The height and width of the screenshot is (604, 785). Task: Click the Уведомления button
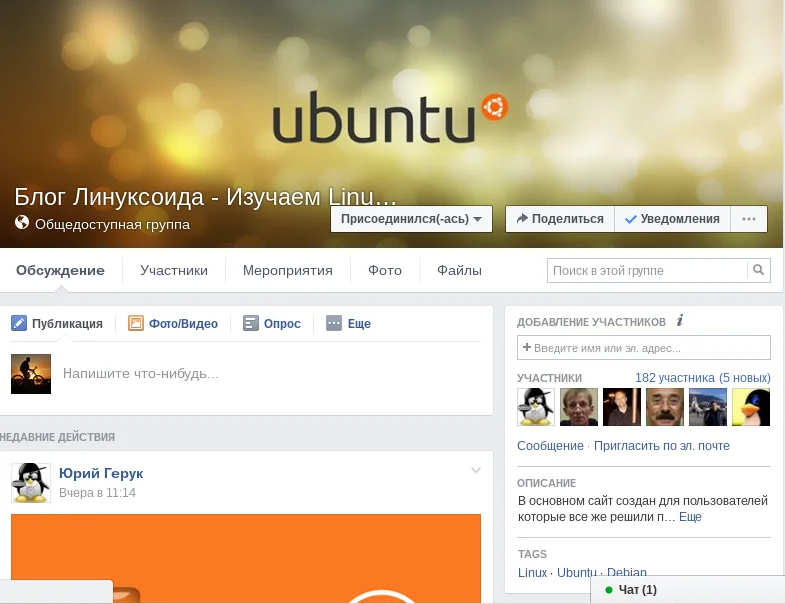click(673, 219)
